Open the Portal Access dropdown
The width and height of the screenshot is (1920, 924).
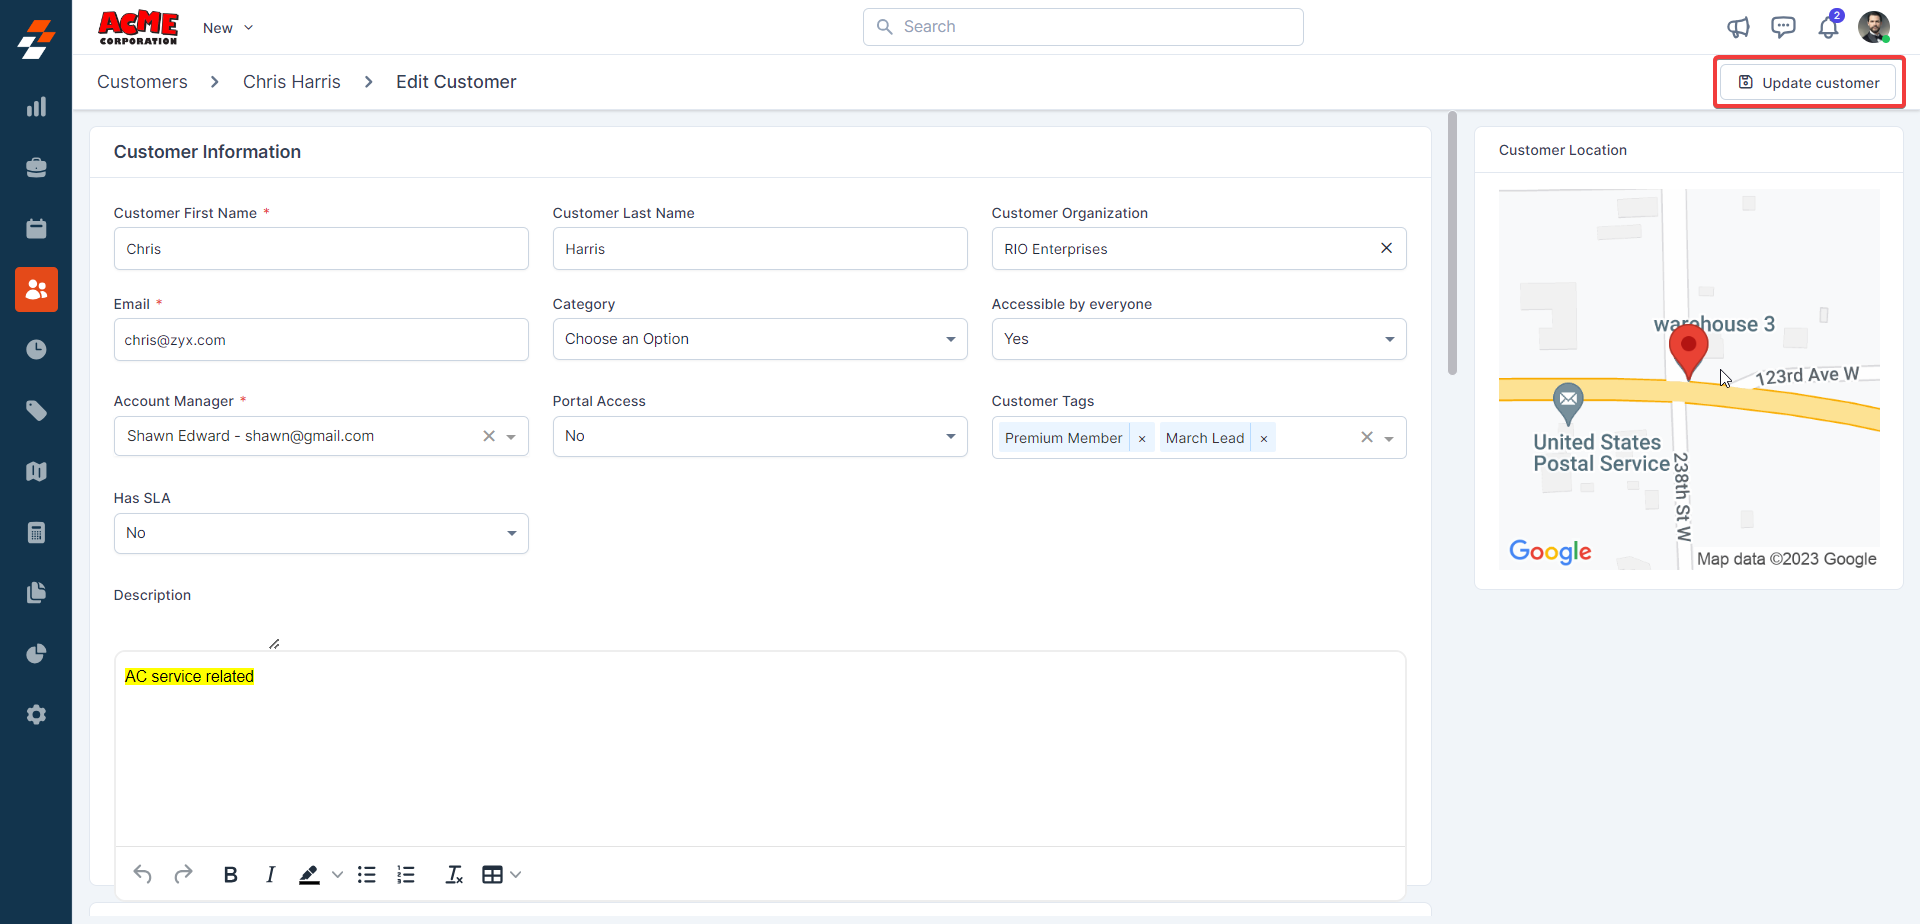759,436
